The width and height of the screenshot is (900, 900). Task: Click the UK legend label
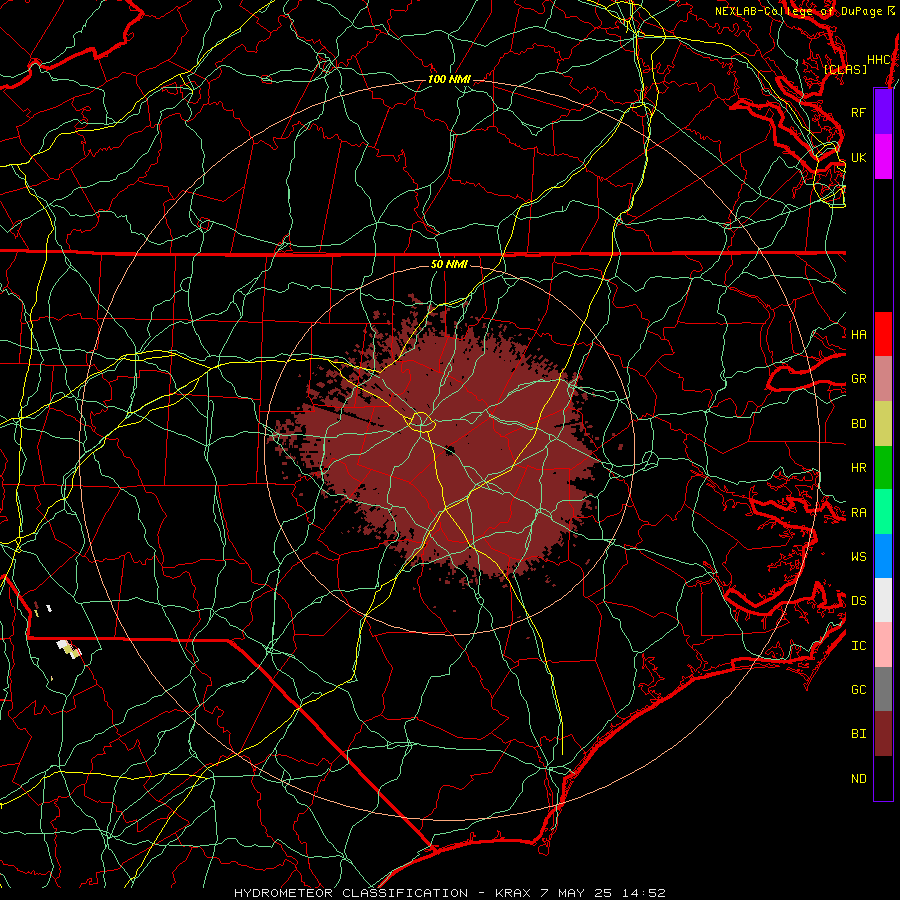coord(859,157)
